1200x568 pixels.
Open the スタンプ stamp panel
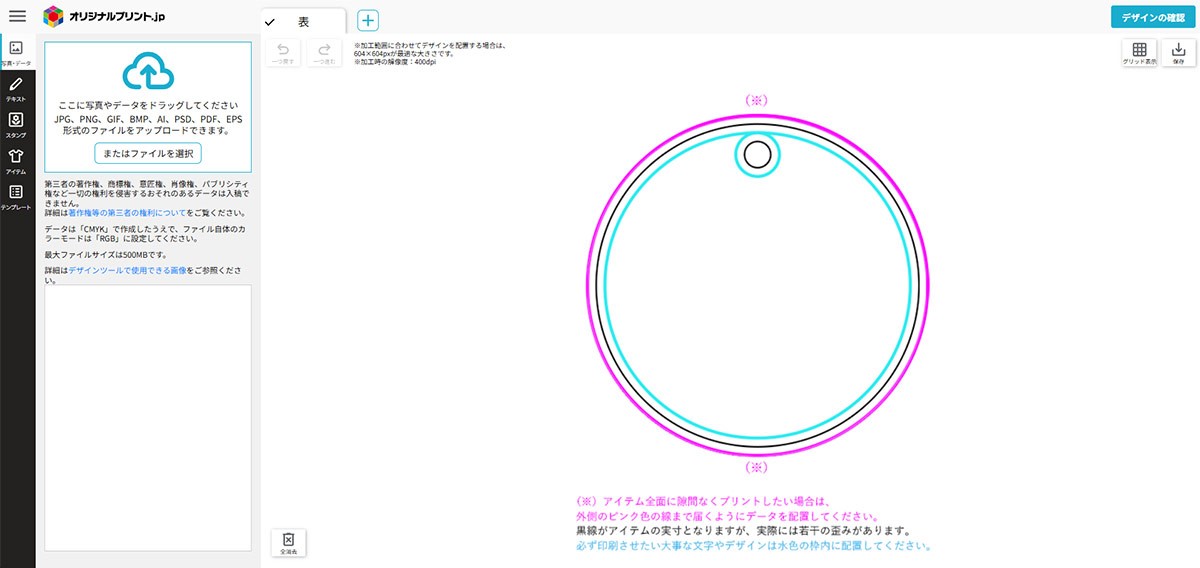(17, 124)
